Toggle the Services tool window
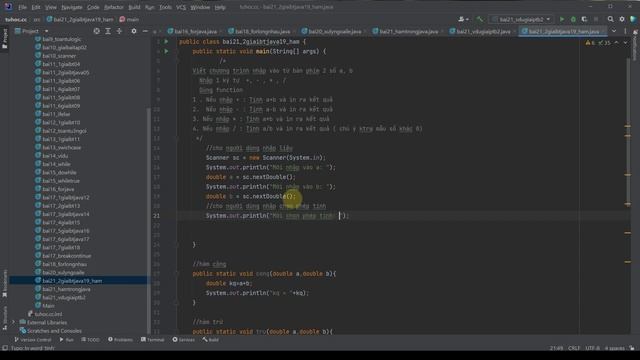Viewport: 640px width, 360px height. click(x=184, y=340)
